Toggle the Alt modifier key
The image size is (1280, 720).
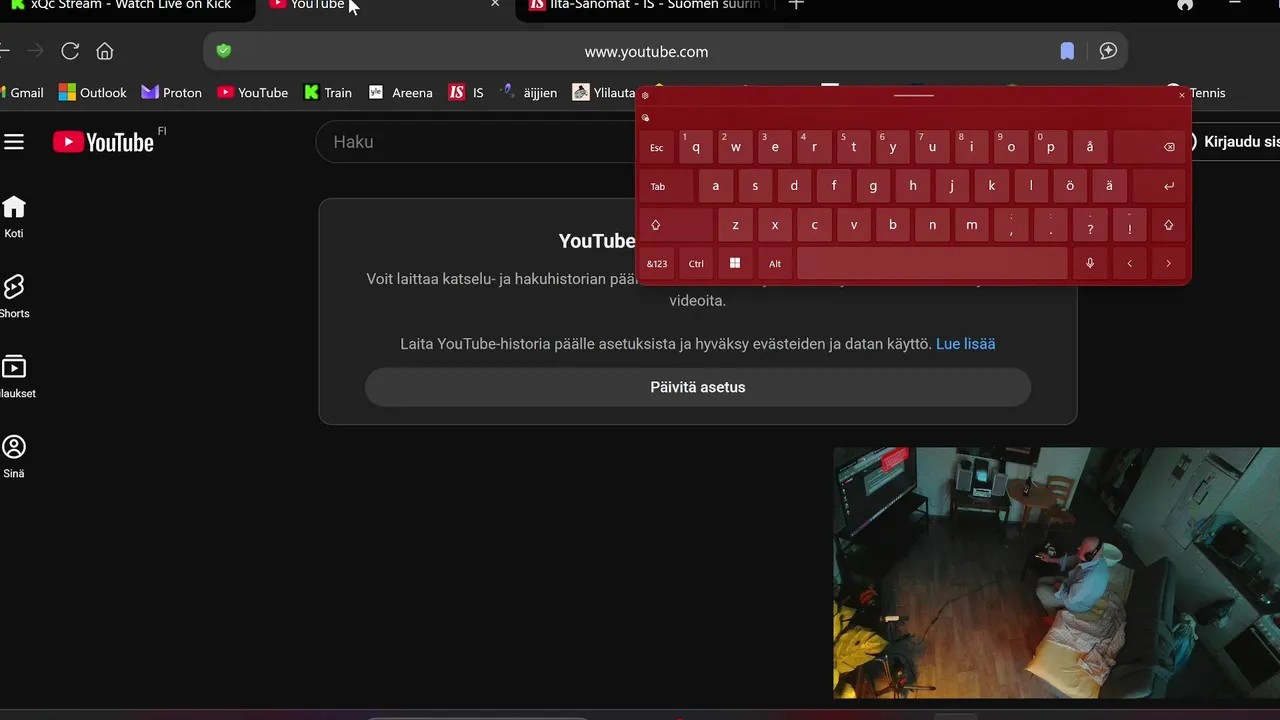tap(775, 263)
